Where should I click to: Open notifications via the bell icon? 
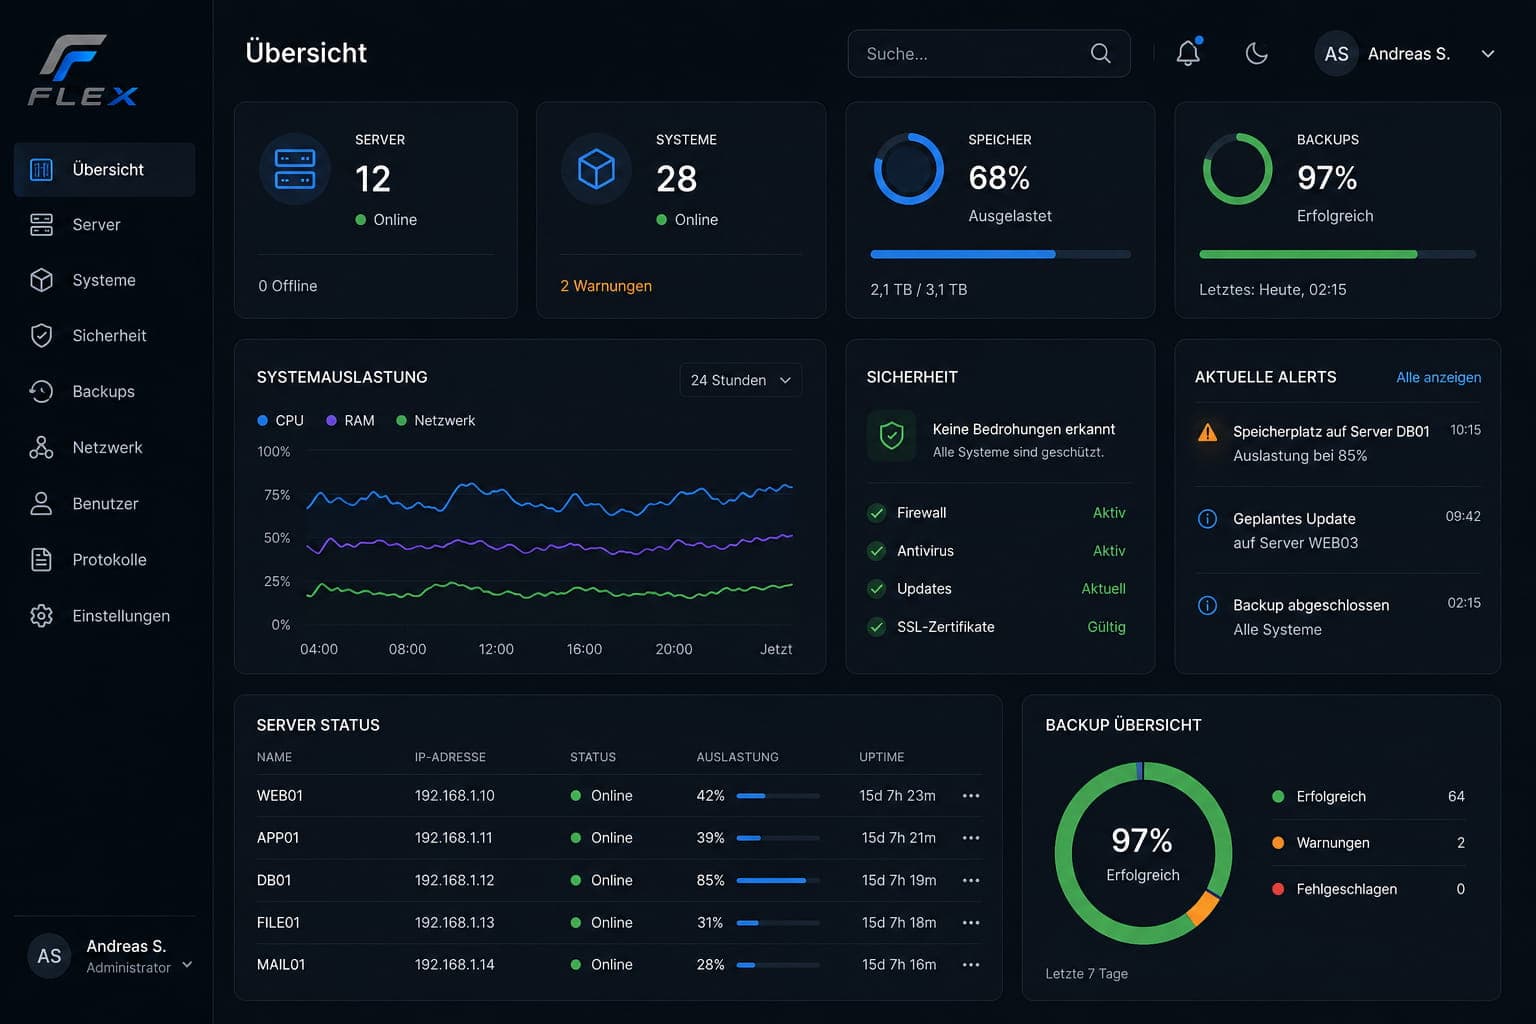[1188, 53]
